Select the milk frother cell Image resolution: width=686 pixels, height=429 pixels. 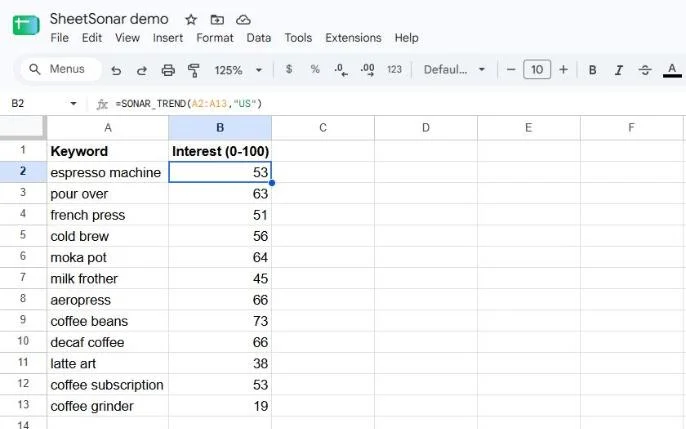[108, 279]
